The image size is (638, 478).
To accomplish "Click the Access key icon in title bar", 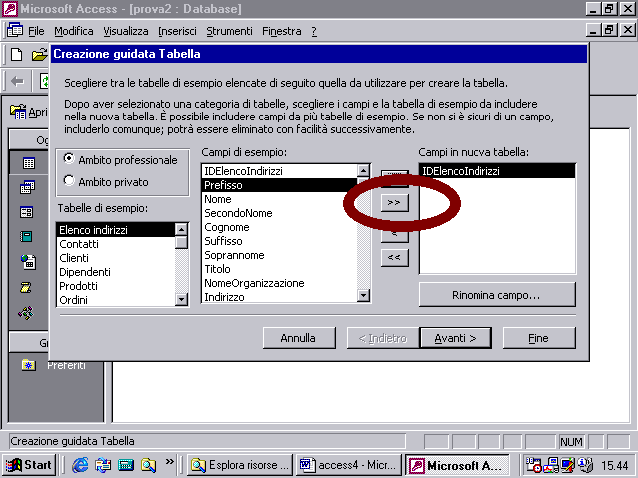I will [10, 9].
